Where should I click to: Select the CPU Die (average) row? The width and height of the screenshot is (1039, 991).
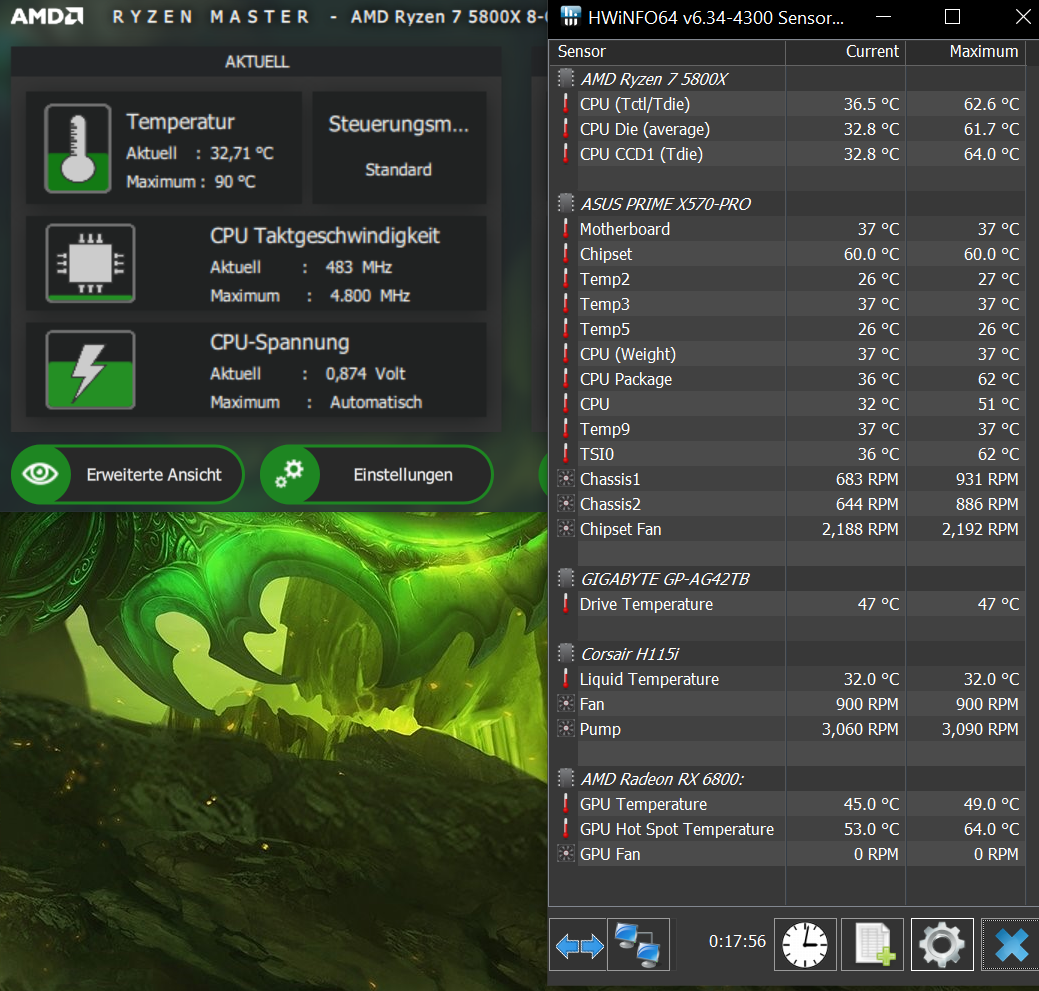pyautogui.click(x=788, y=129)
